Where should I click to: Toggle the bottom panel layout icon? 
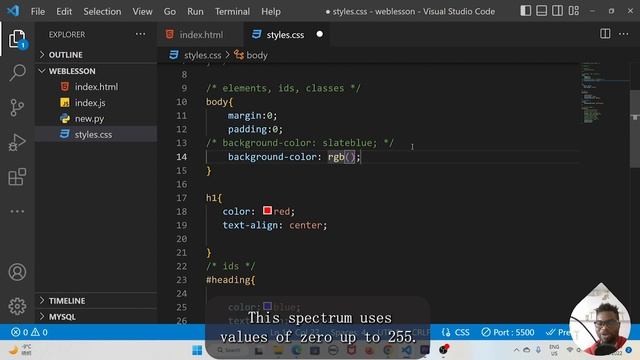(x=541, y=11)
